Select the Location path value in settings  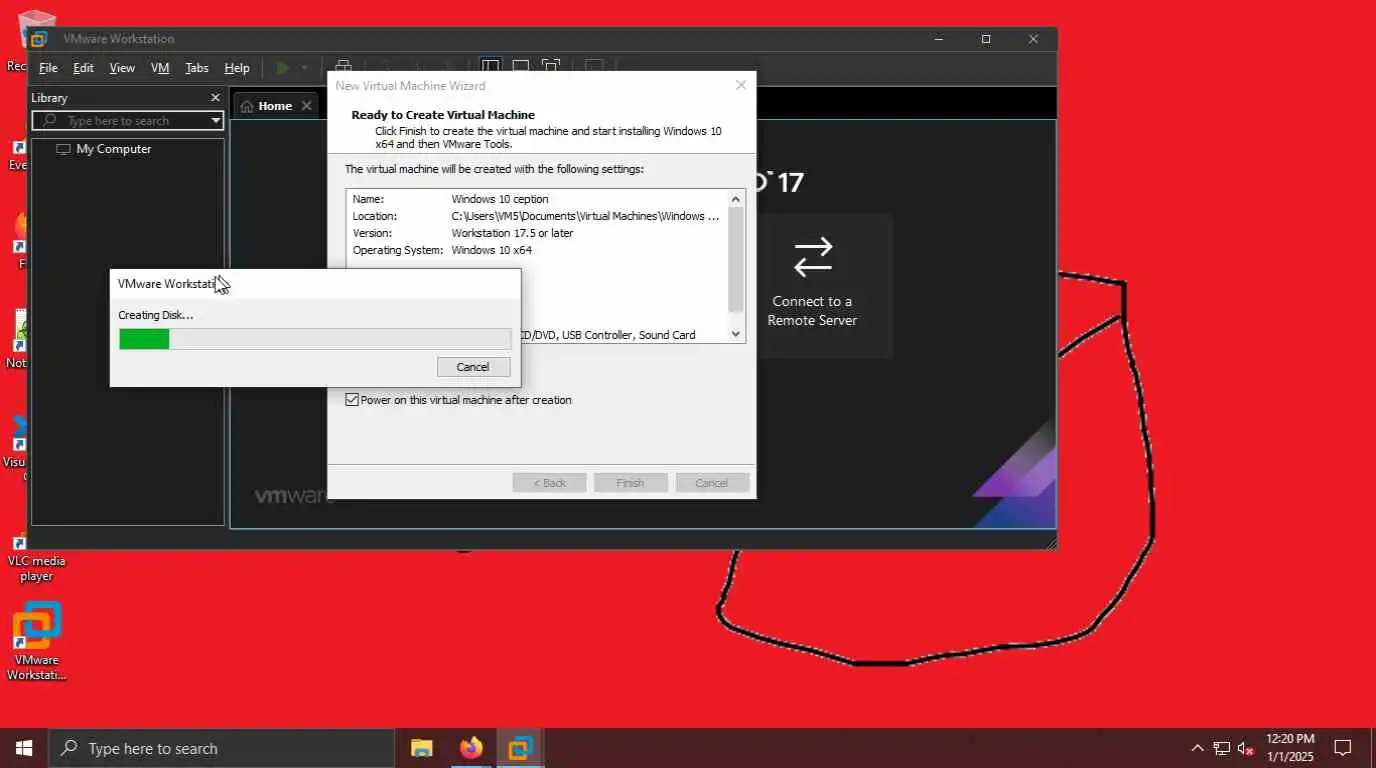coord(585,216)
